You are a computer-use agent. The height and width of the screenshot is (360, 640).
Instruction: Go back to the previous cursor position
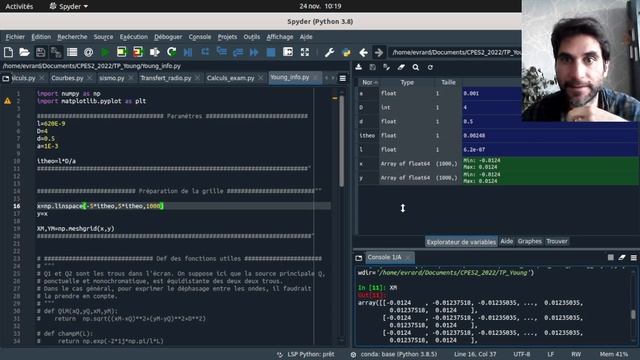point(363,52)
